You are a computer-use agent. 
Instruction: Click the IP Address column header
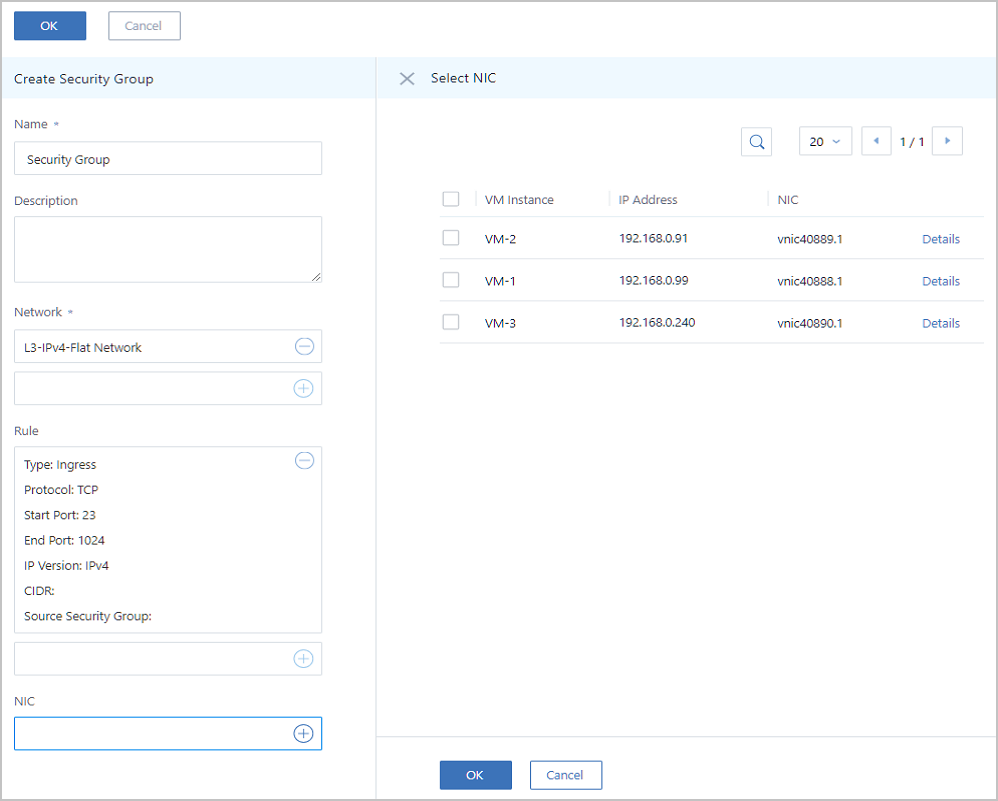pos(648,200)
